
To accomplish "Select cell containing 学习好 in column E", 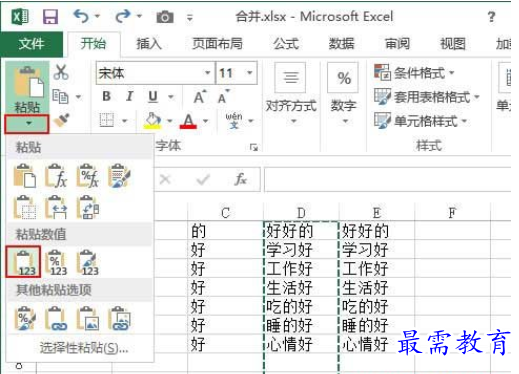I will point(377,249).
